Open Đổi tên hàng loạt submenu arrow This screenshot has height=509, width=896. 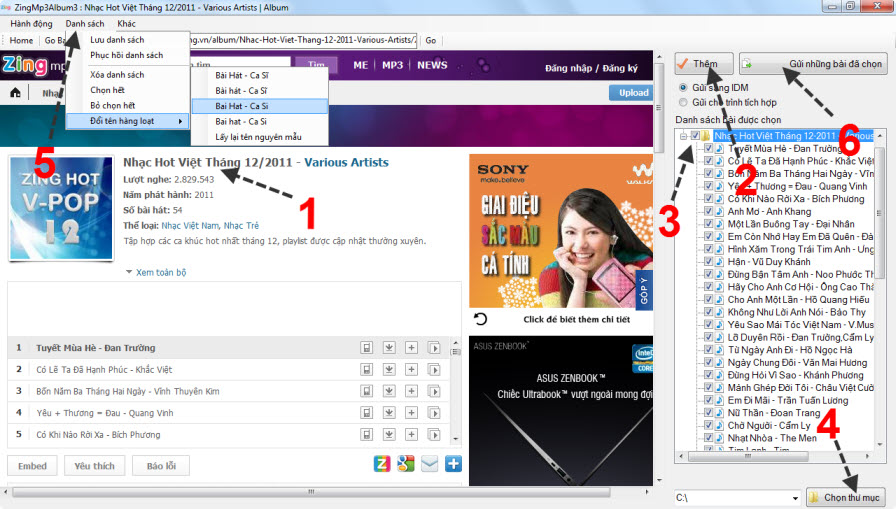point(181,121)
